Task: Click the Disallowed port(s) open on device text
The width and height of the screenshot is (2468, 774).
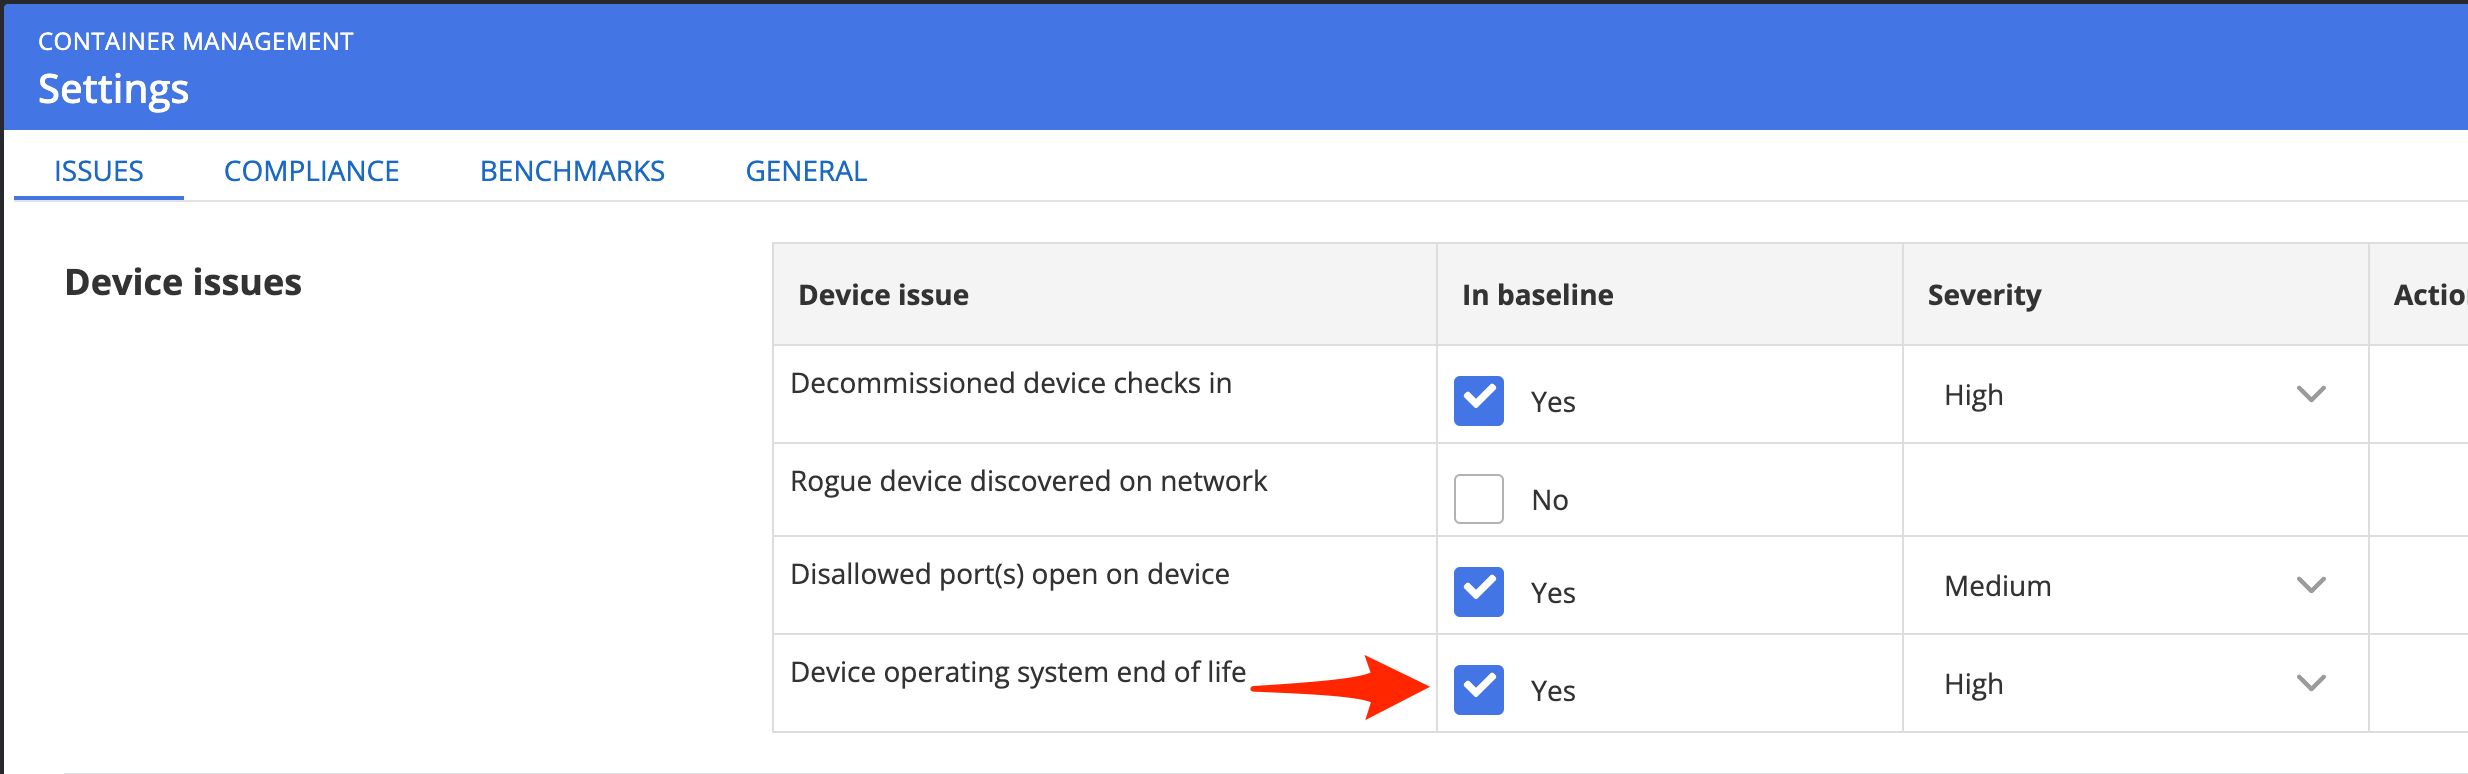Action: 1009,574
